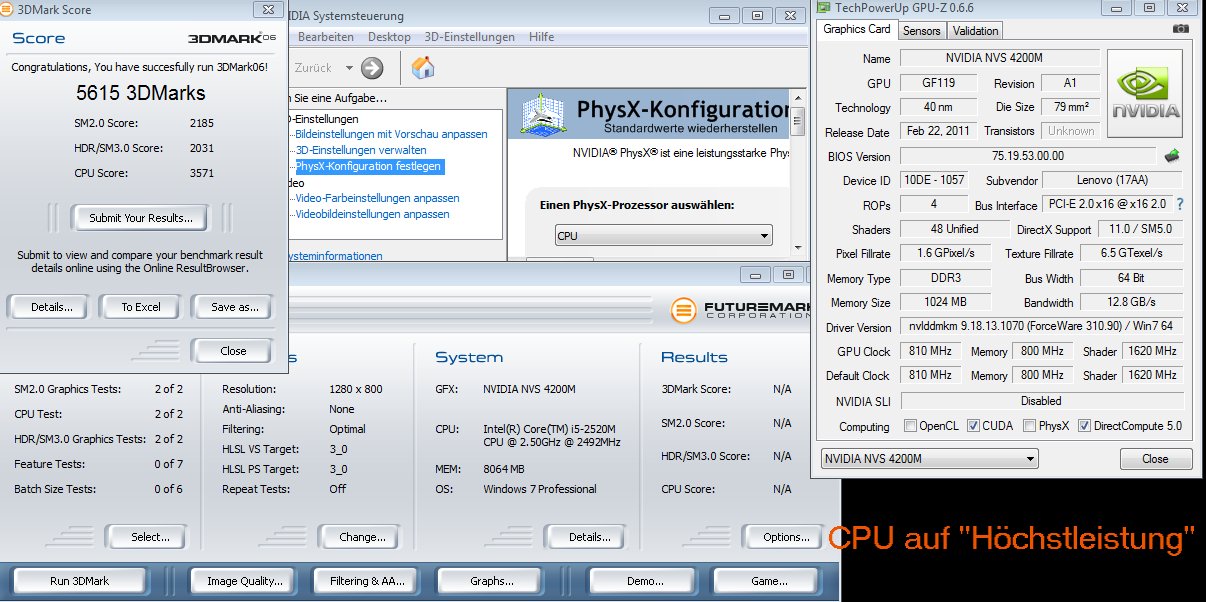Viewport: 1206px width, 602px height.
Task: Click the Change button under Settings
Action: (362, 537)
